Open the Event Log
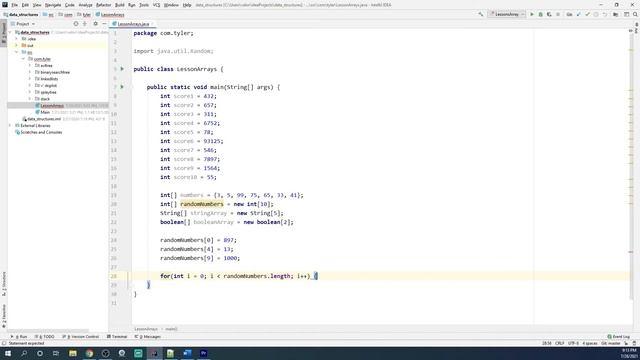Viewport: 640px width, 360px height. [x=618, y=337]
